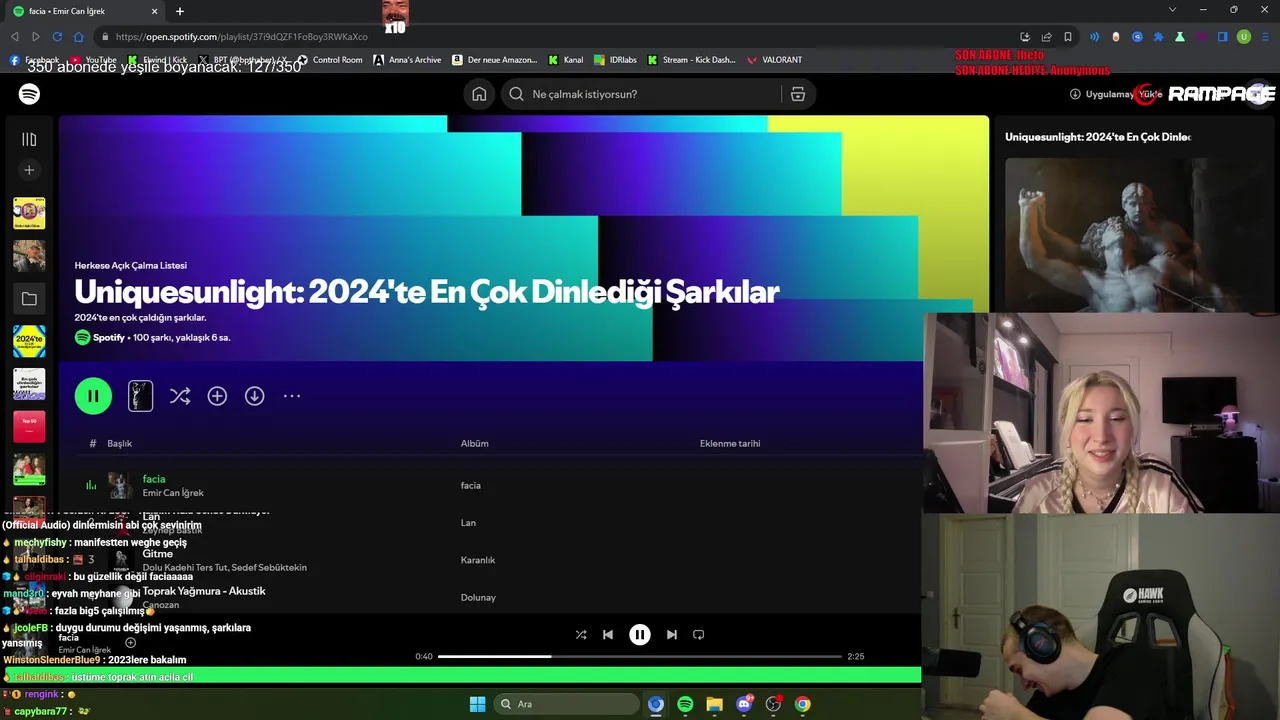Select the facia • Emir Can İğrek tab

tap(85, 11)
